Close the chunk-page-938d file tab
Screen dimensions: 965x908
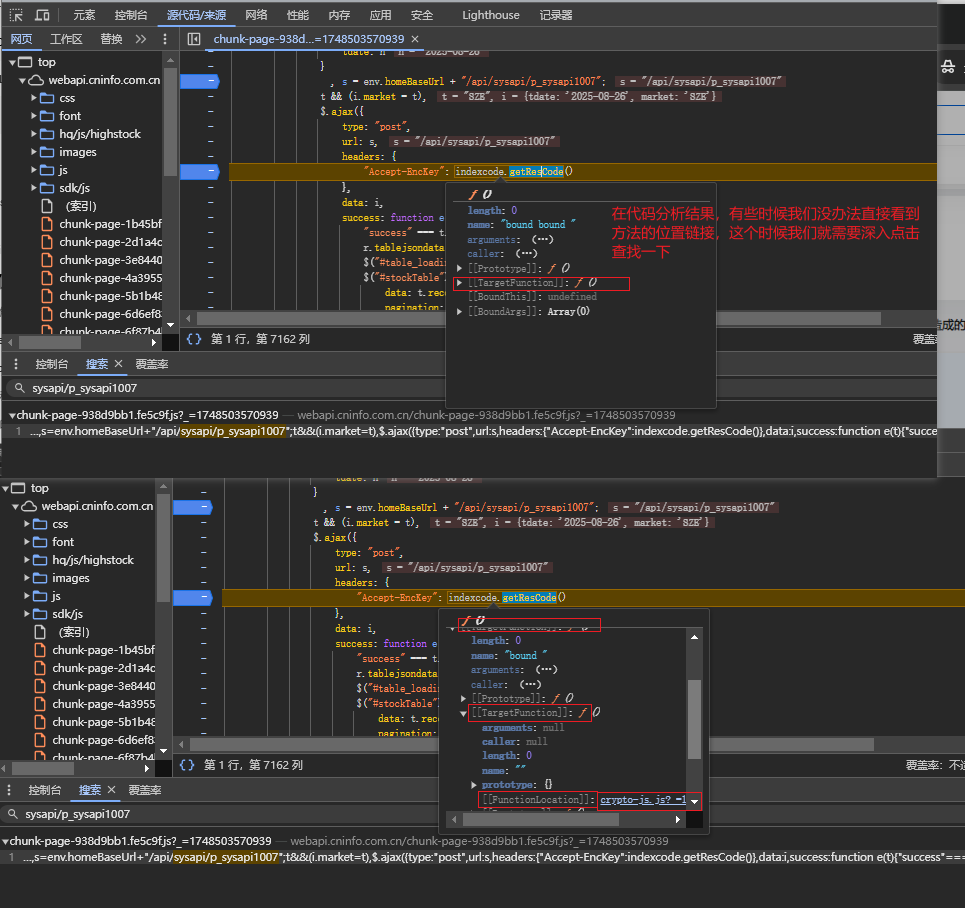pyautogui.click(x=415, y=39)
